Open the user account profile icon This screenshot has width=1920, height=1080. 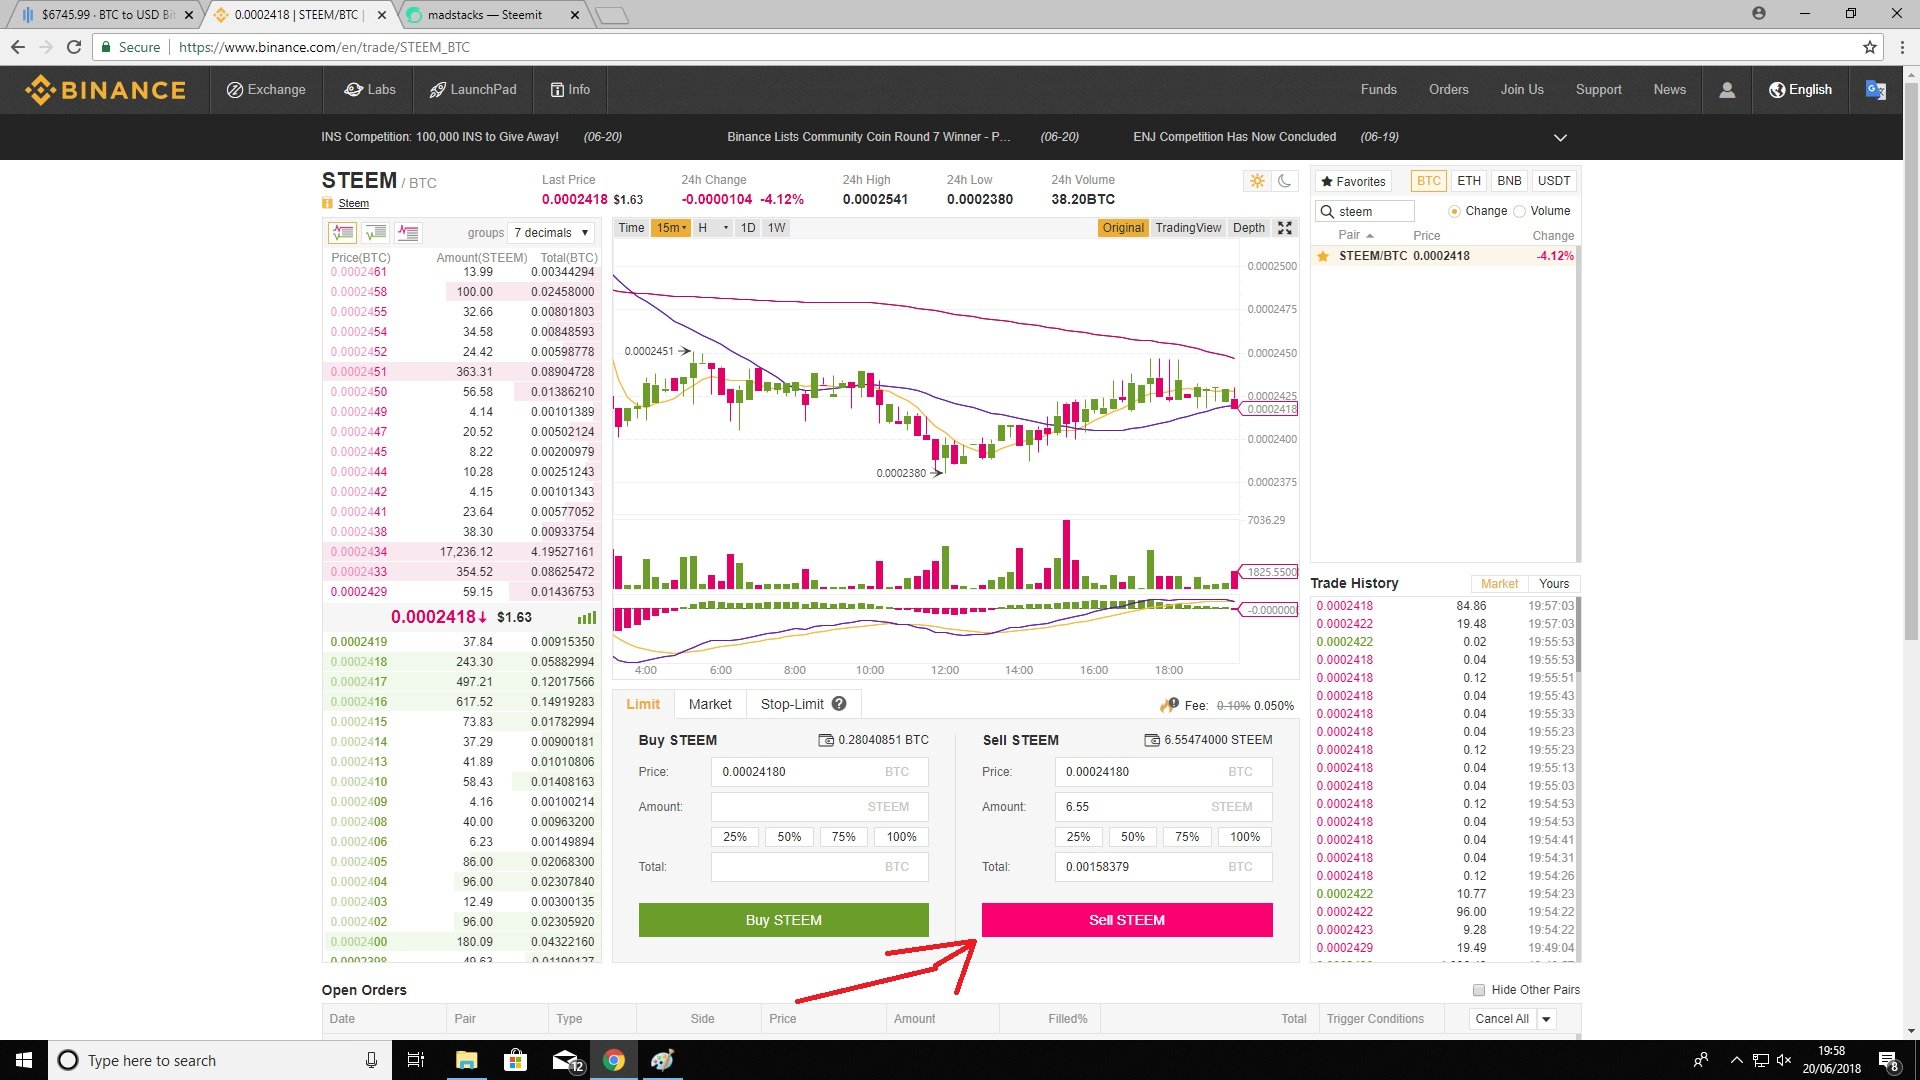click(x=1726, y=90)
